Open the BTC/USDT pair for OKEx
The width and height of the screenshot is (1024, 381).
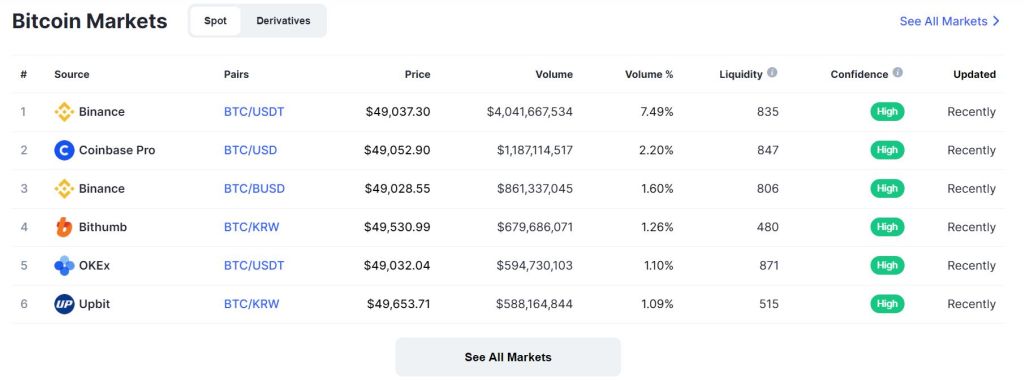point(254,266)
